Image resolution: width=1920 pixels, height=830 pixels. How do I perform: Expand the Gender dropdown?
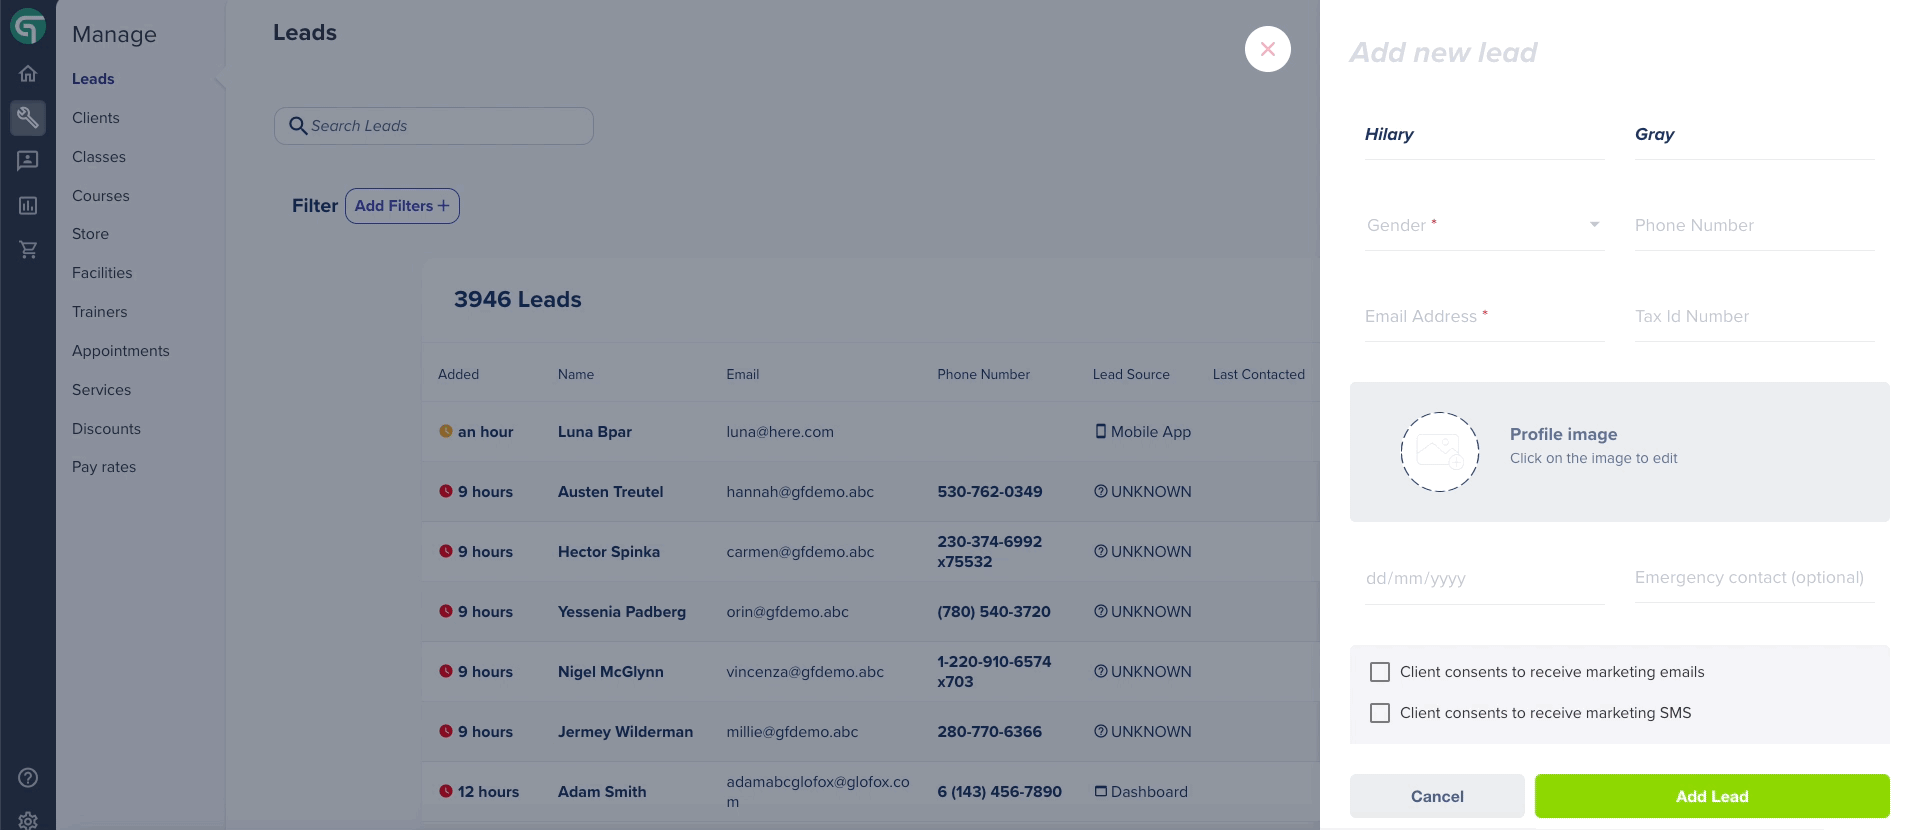point(1484,225)
